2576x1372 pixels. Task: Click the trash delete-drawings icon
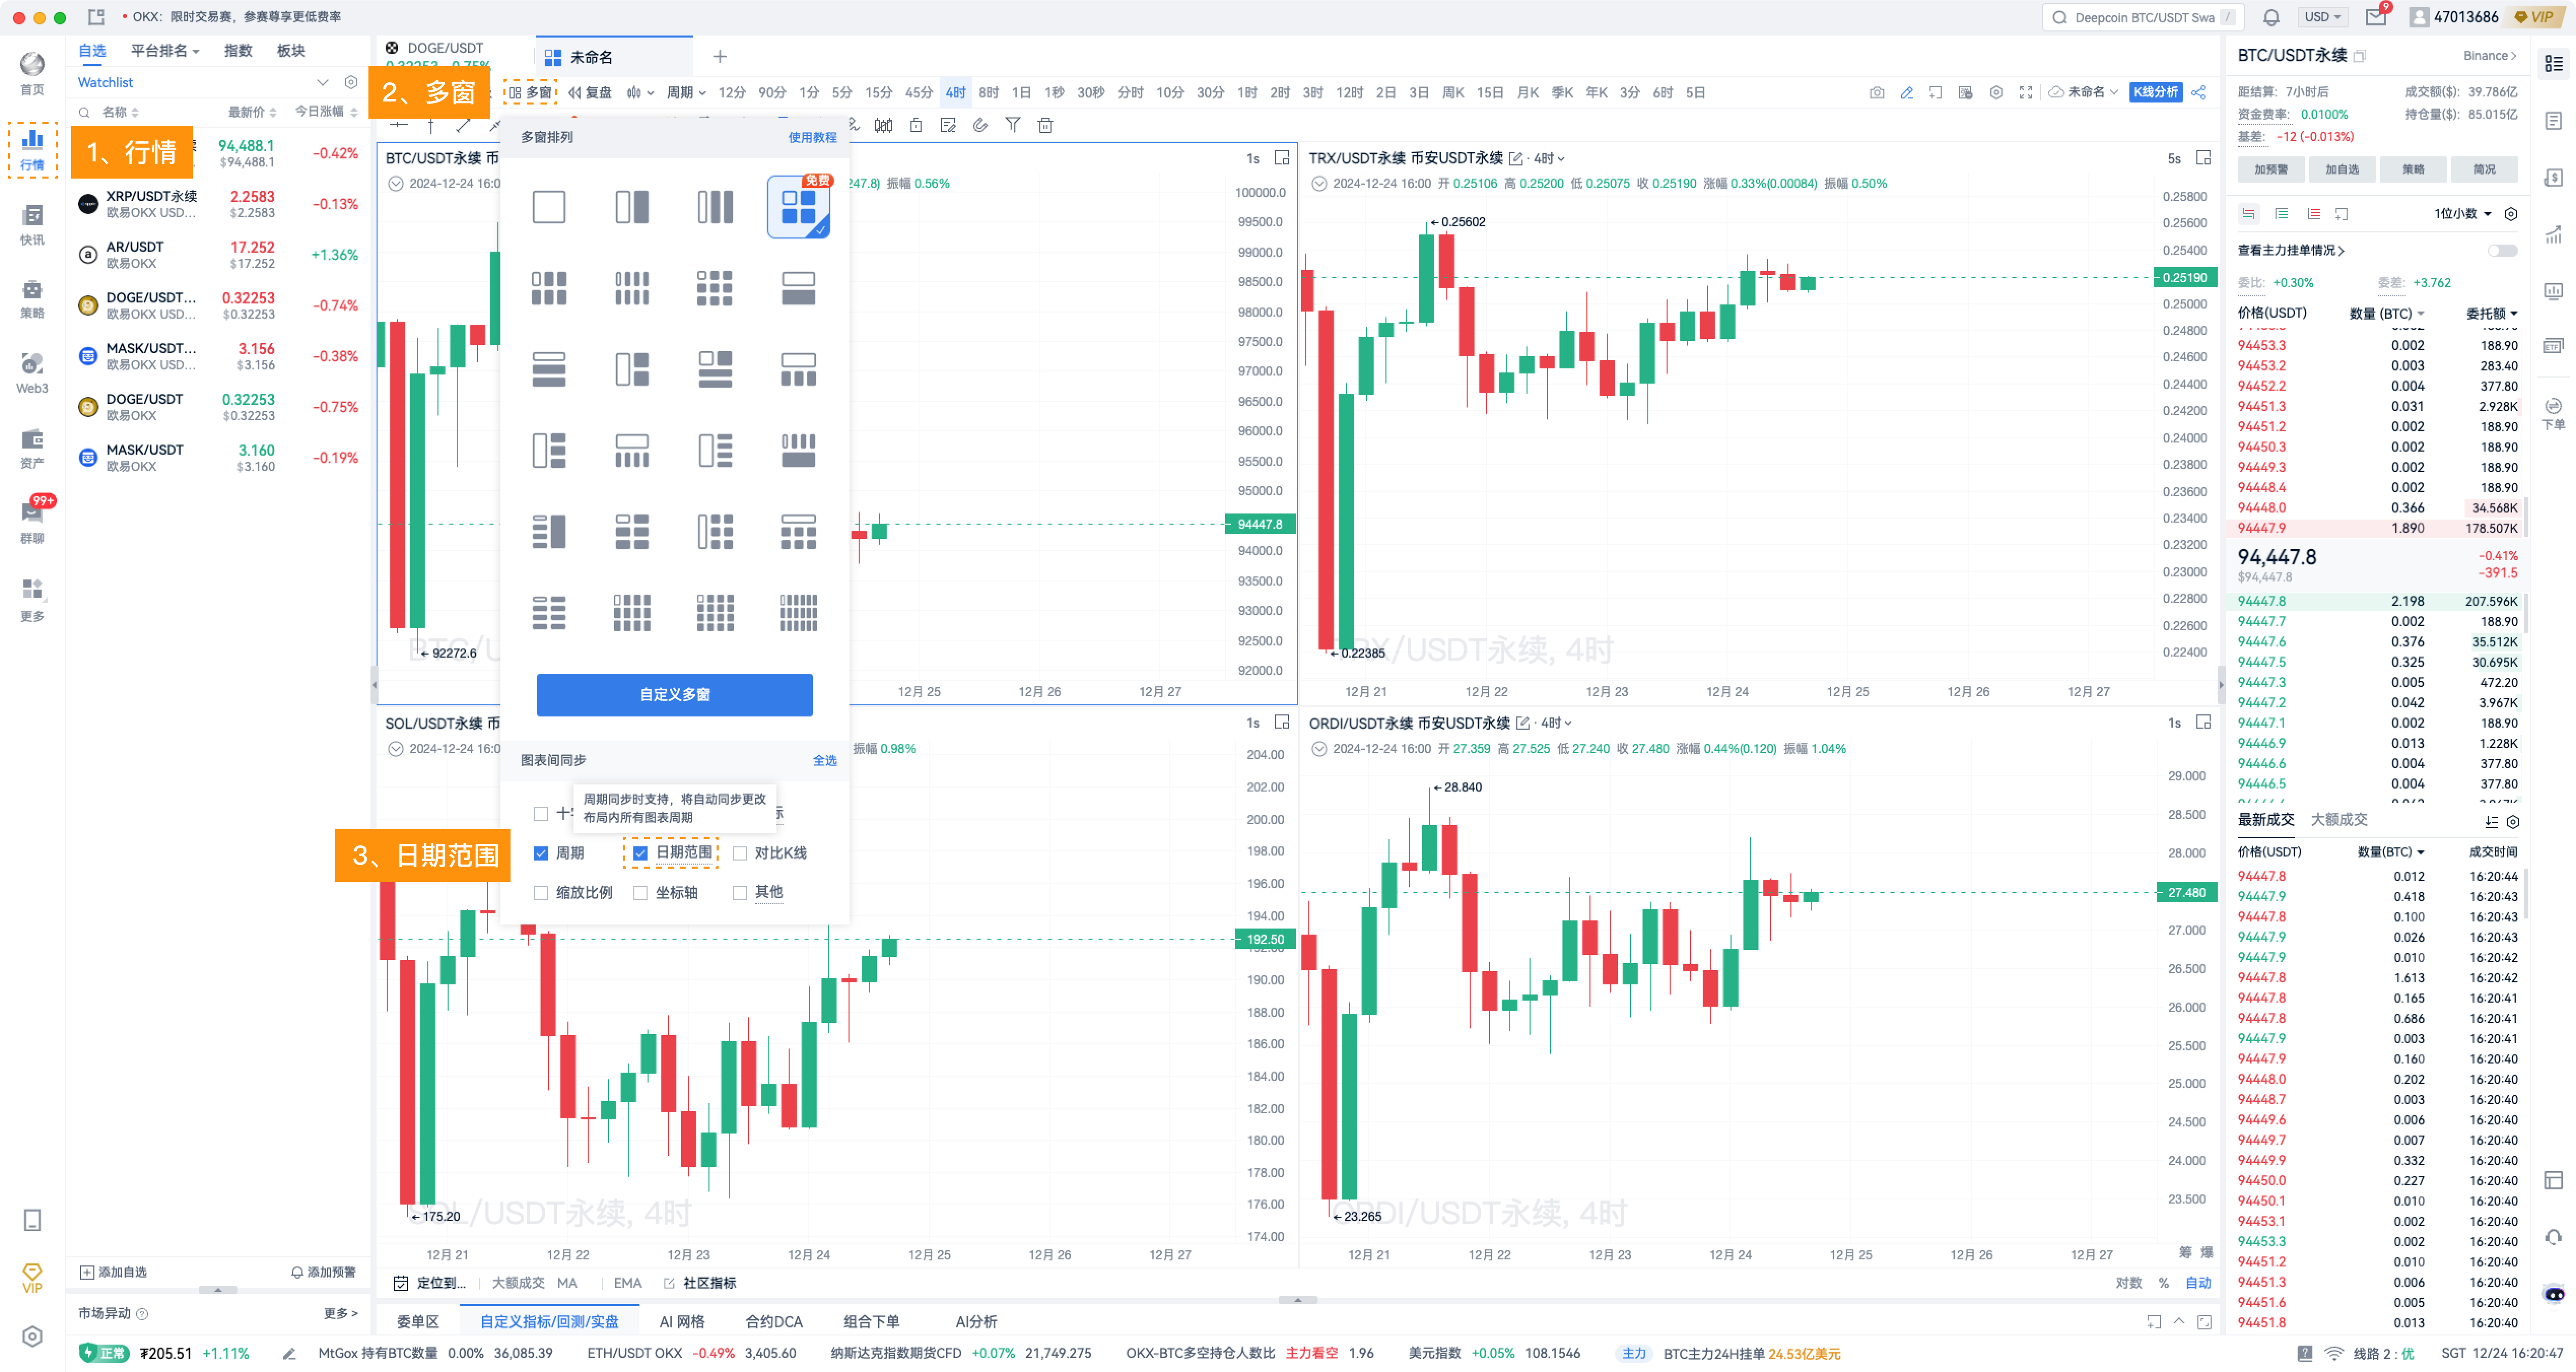pos(1045,125)
